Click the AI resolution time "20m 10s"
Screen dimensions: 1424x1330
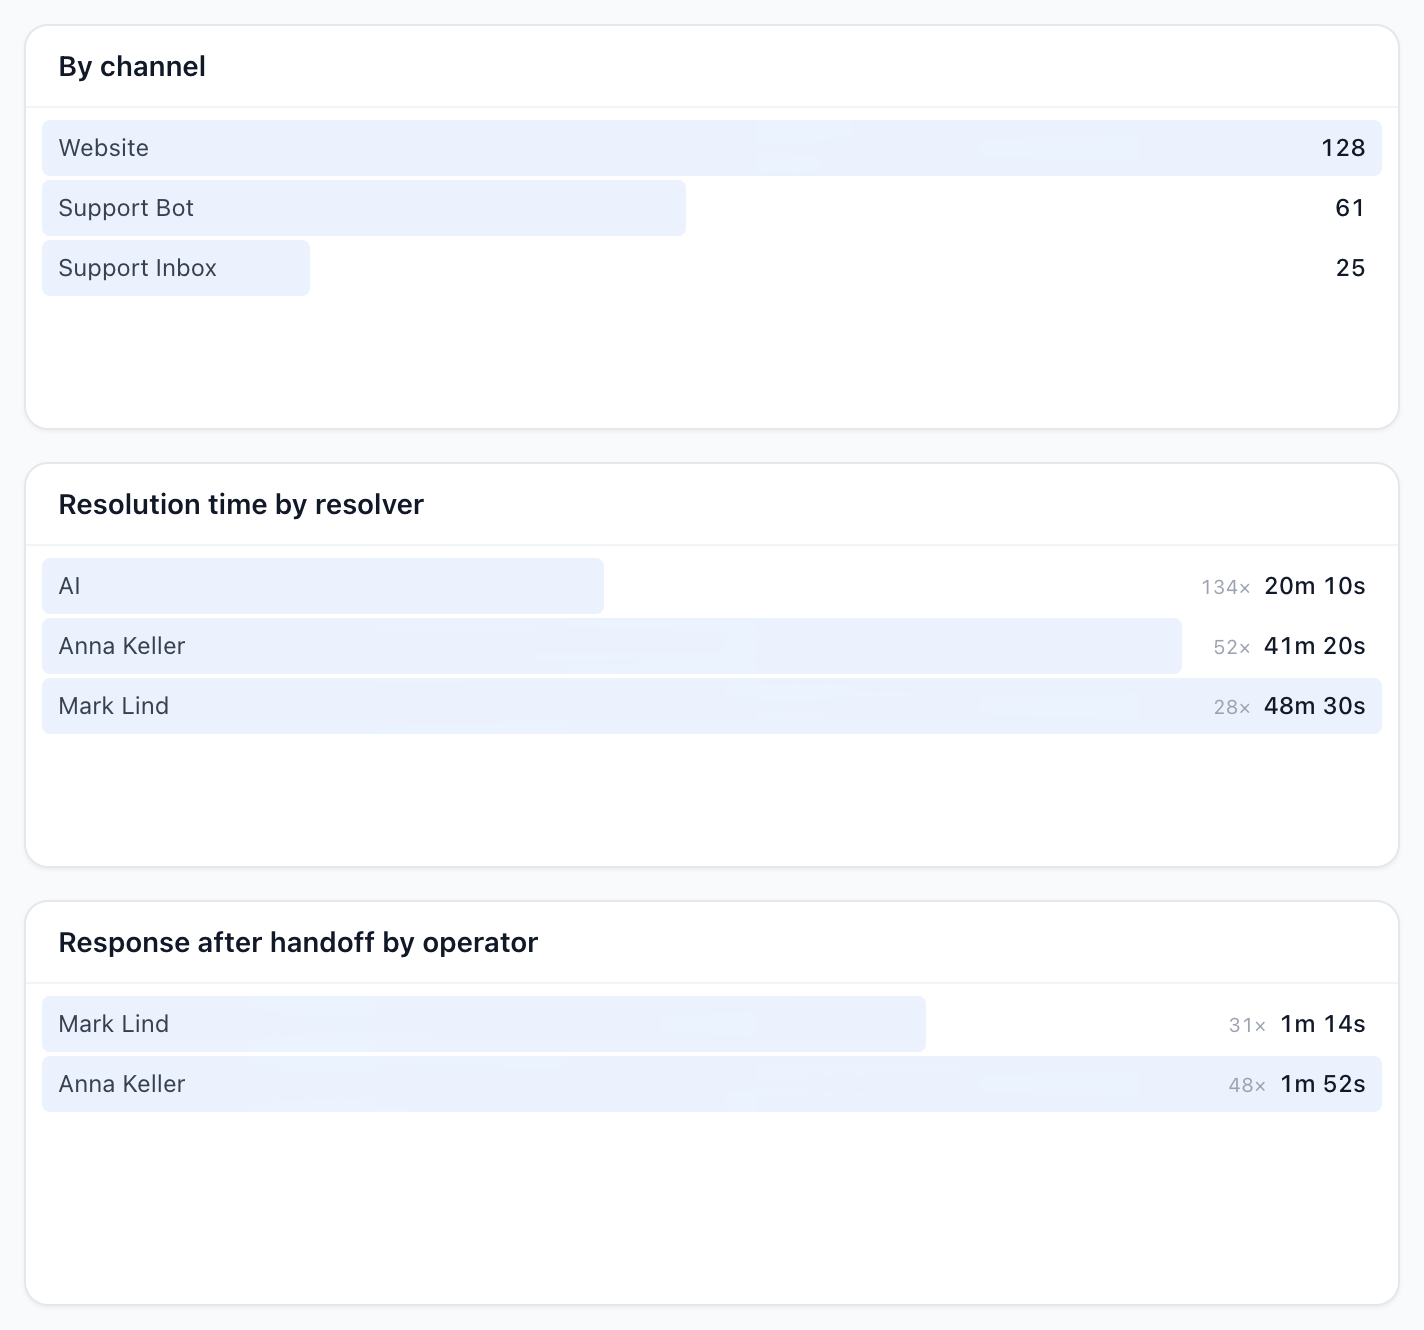tap(1315, 586)
